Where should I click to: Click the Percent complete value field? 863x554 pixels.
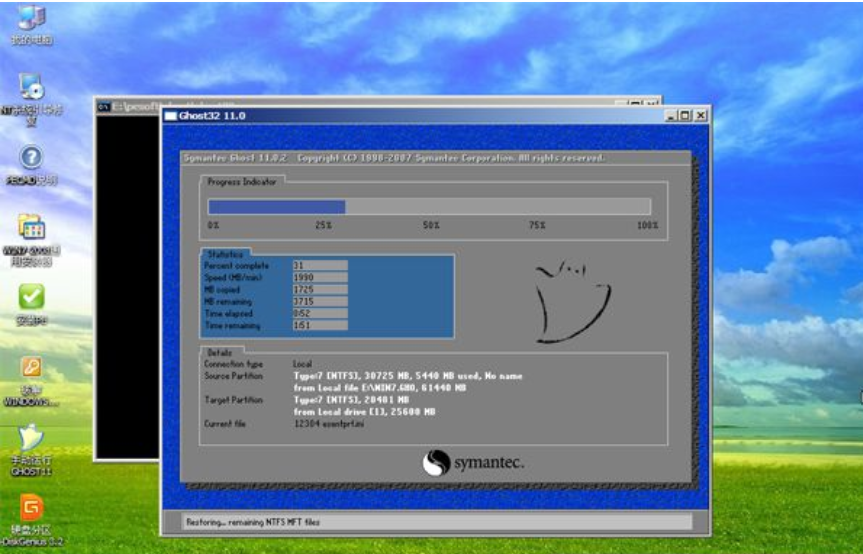click(319, 266)
